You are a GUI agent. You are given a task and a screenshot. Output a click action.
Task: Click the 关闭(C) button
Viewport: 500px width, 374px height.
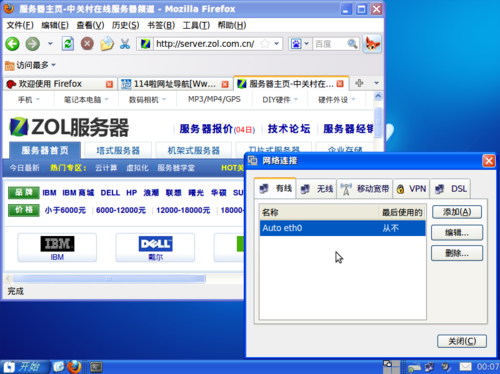pyautogui.click(x=462, y=341)
